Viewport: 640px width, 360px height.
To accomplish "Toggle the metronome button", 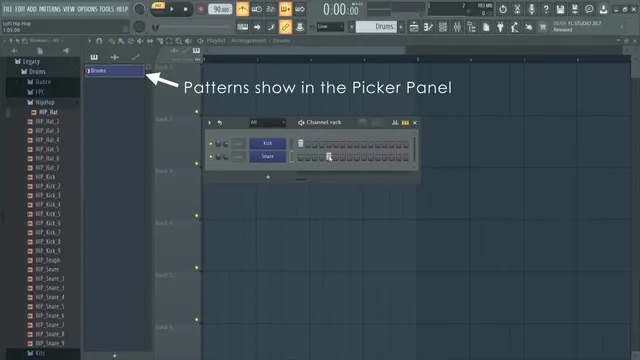I will (242, 9).
